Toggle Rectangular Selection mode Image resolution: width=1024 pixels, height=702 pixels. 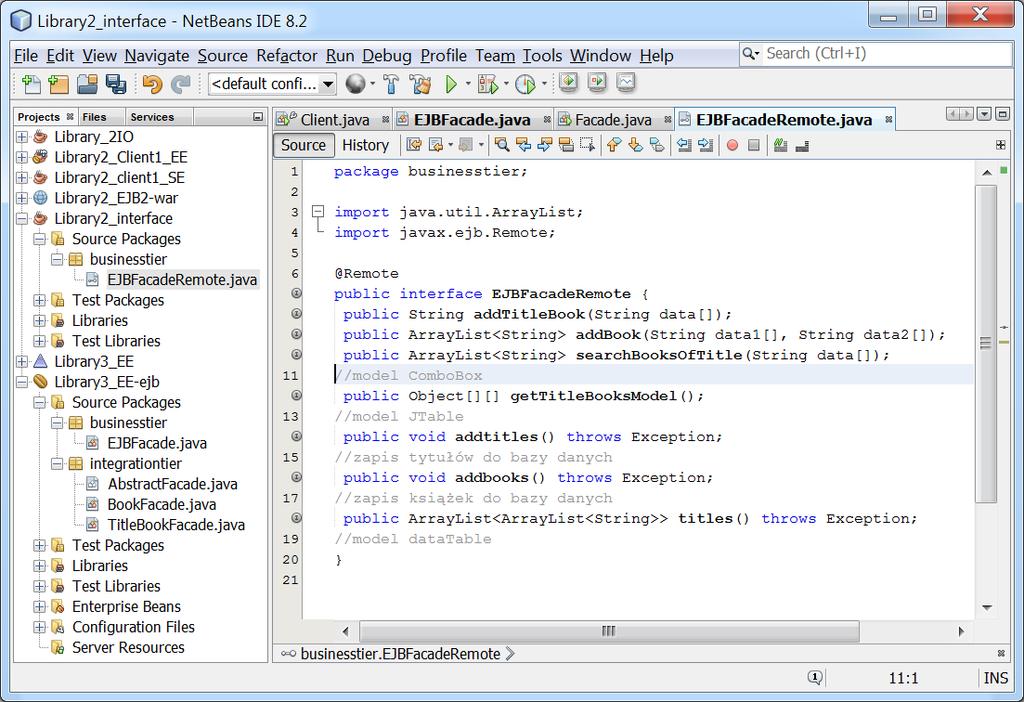[588, 145]
